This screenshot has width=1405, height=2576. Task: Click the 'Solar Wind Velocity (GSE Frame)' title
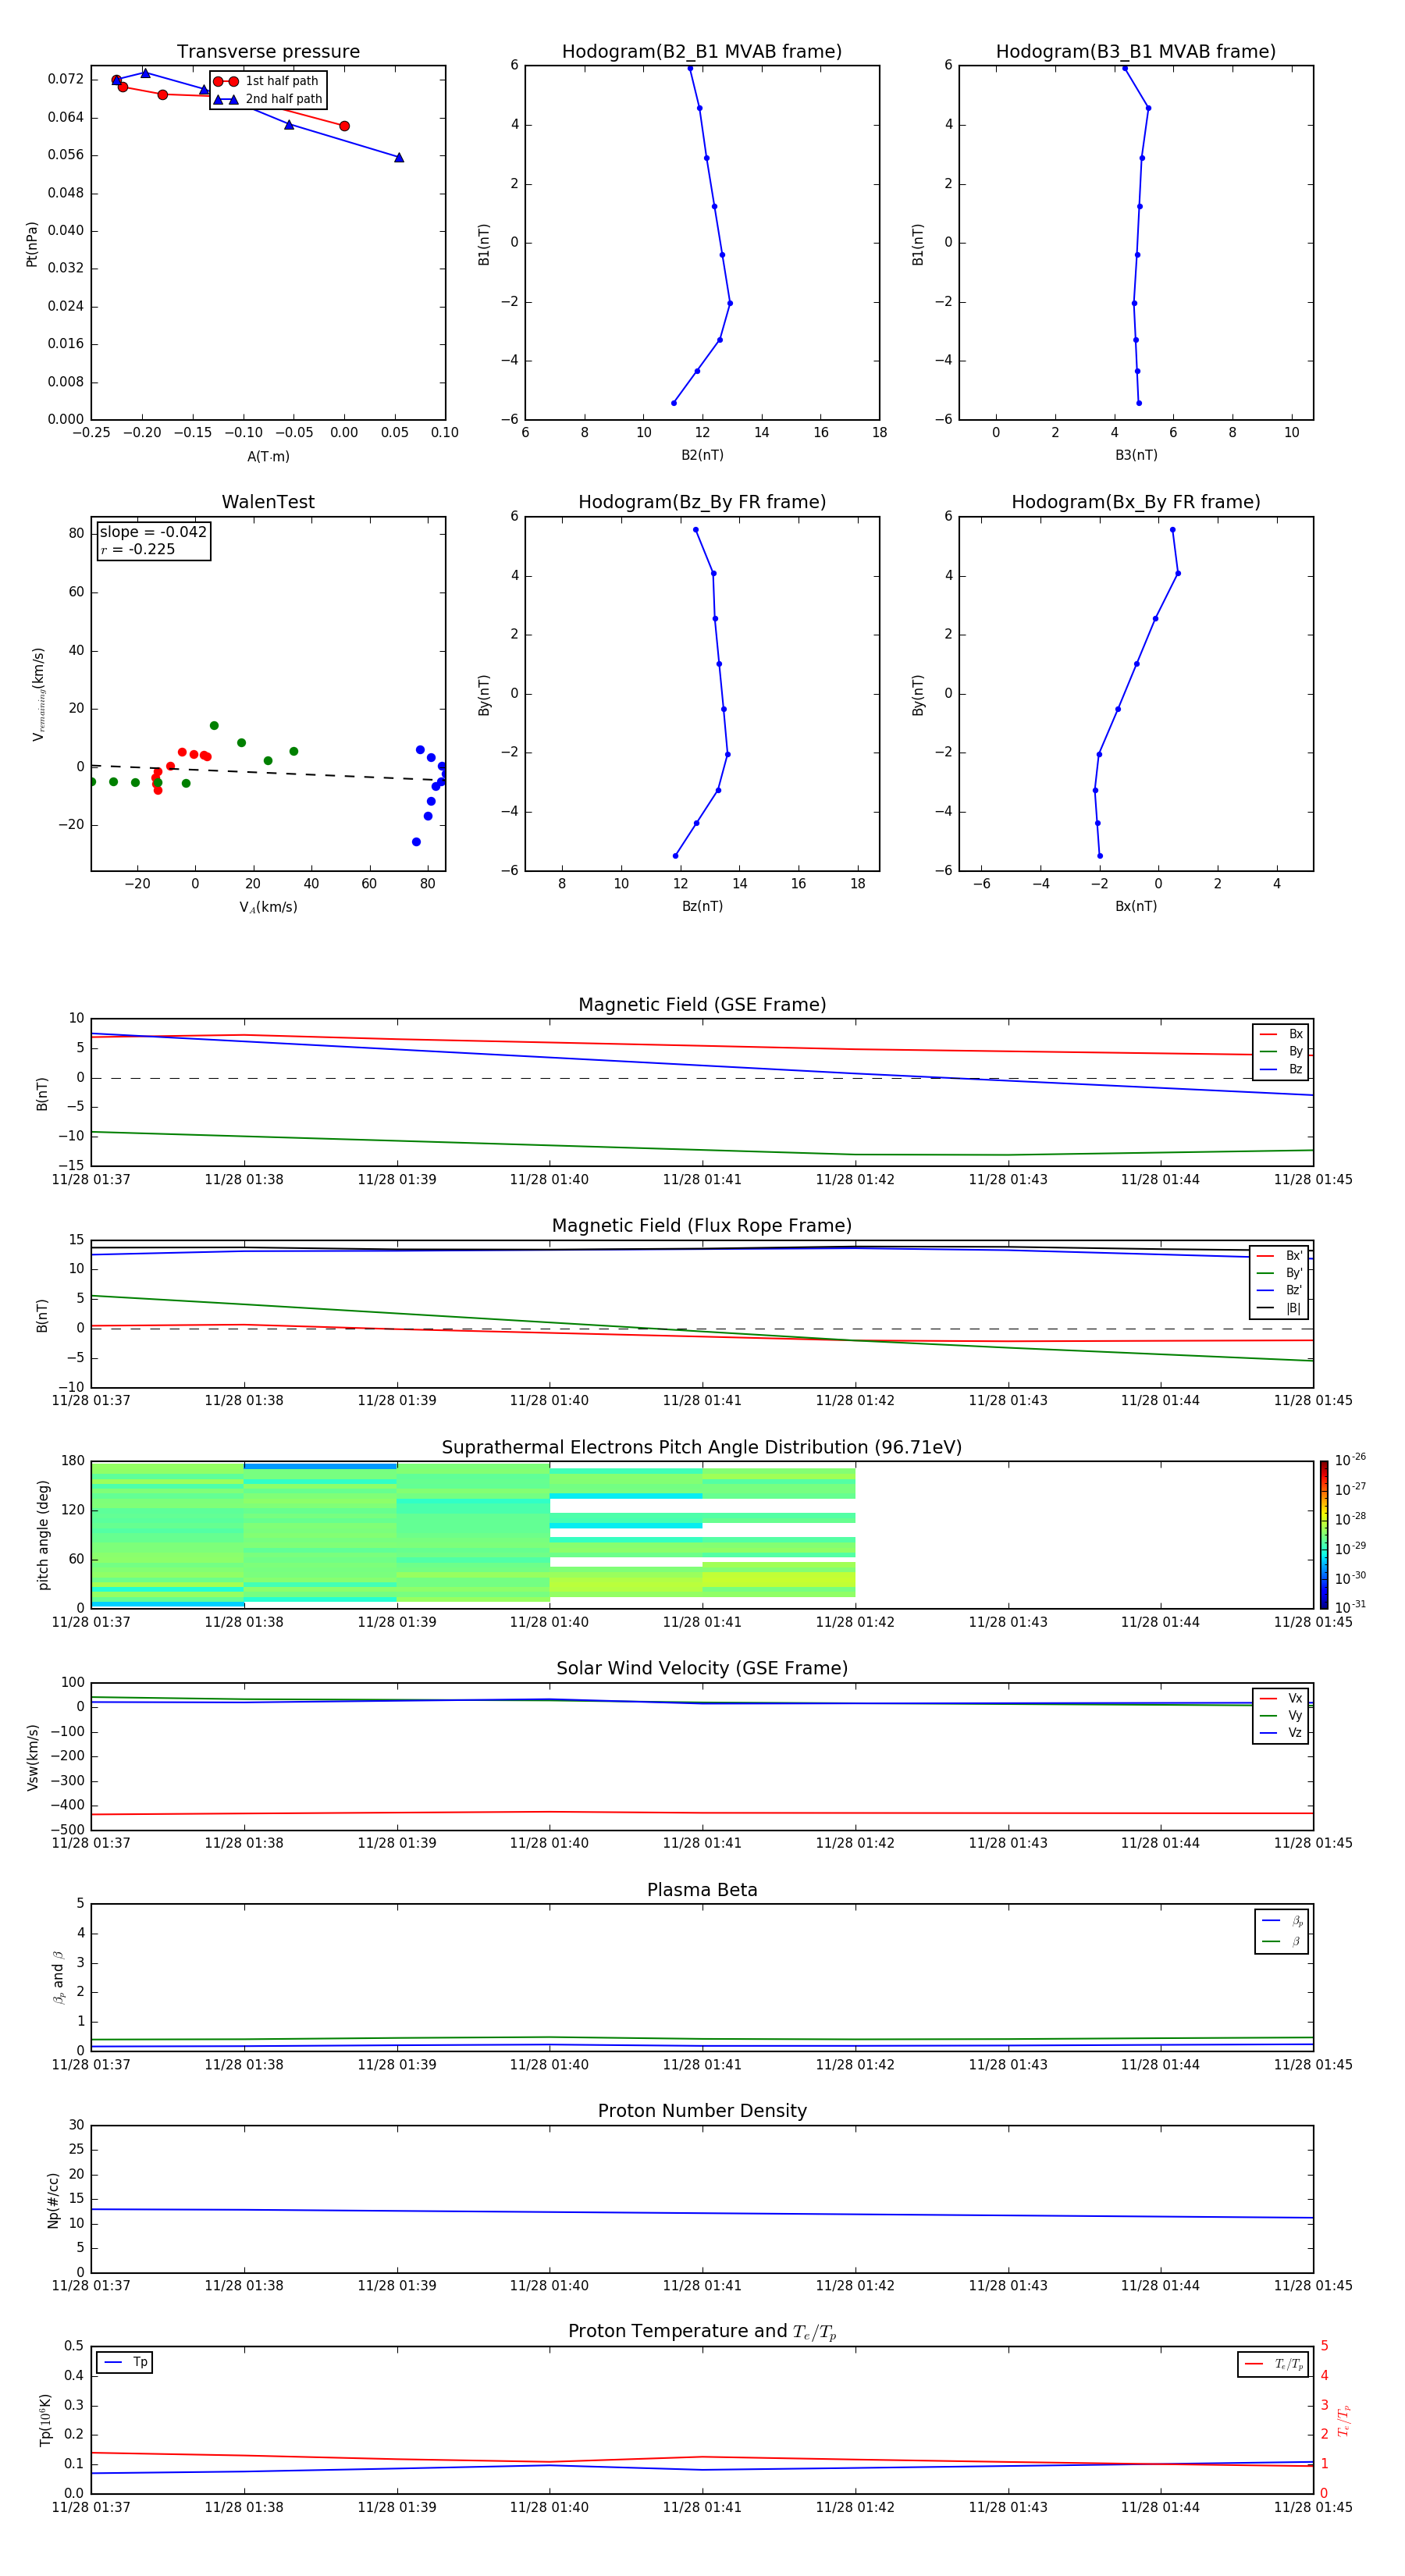click(x=702, y=1669)
